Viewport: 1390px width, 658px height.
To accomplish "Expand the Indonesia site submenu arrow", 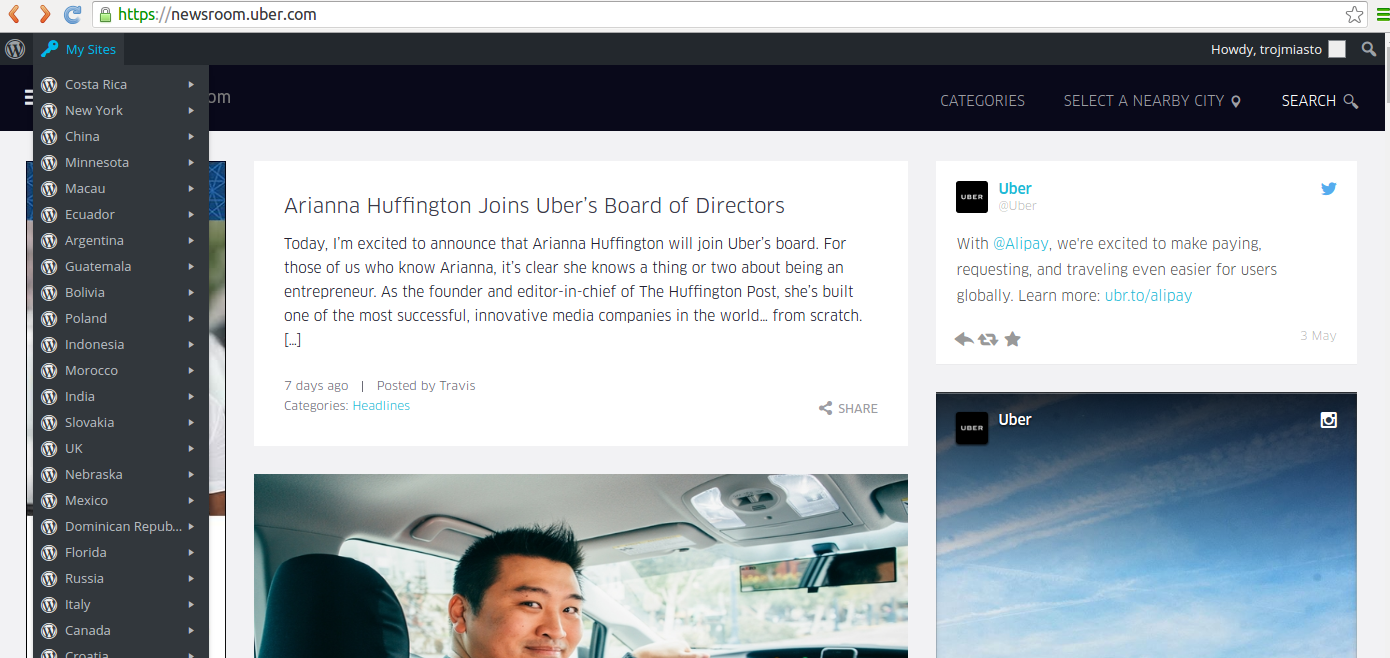I will tap(191, 344).
